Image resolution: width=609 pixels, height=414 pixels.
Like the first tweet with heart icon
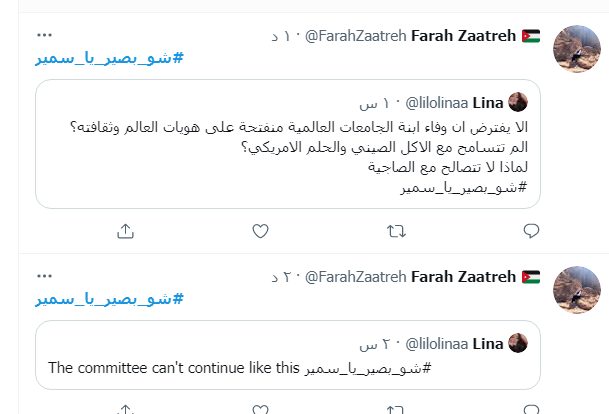click(260, 231)
